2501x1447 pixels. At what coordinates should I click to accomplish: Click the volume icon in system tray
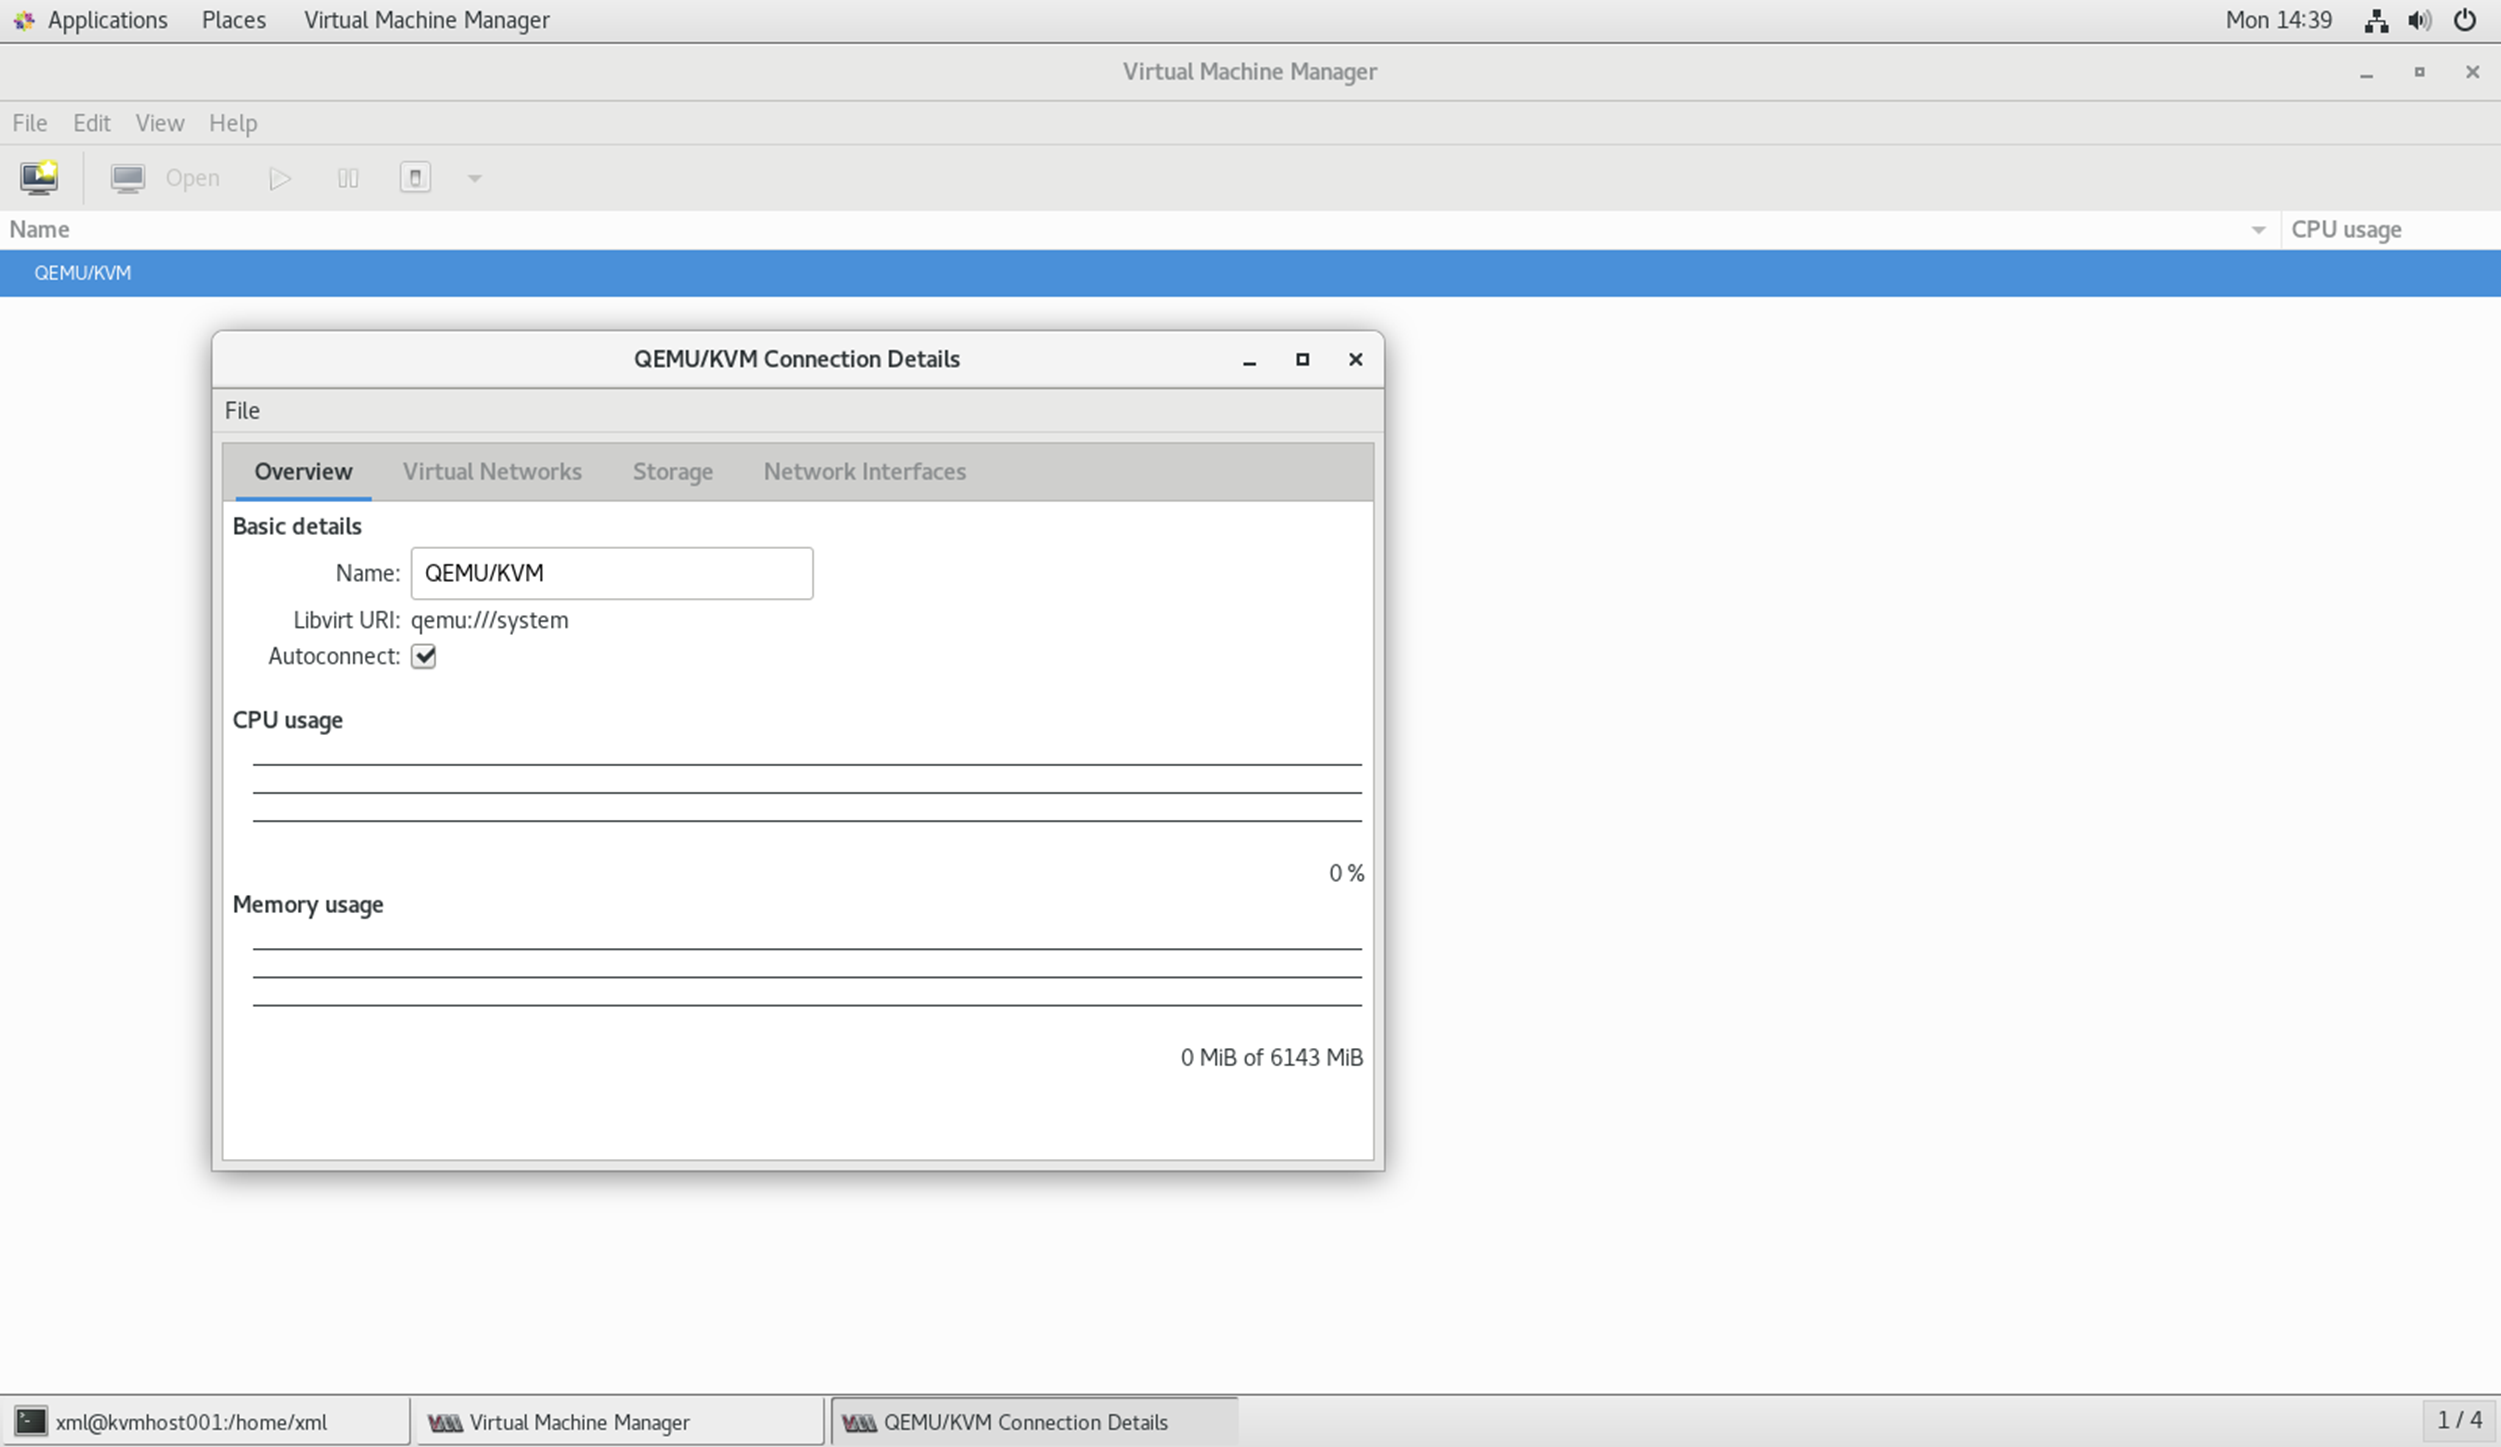(2420, 19)
